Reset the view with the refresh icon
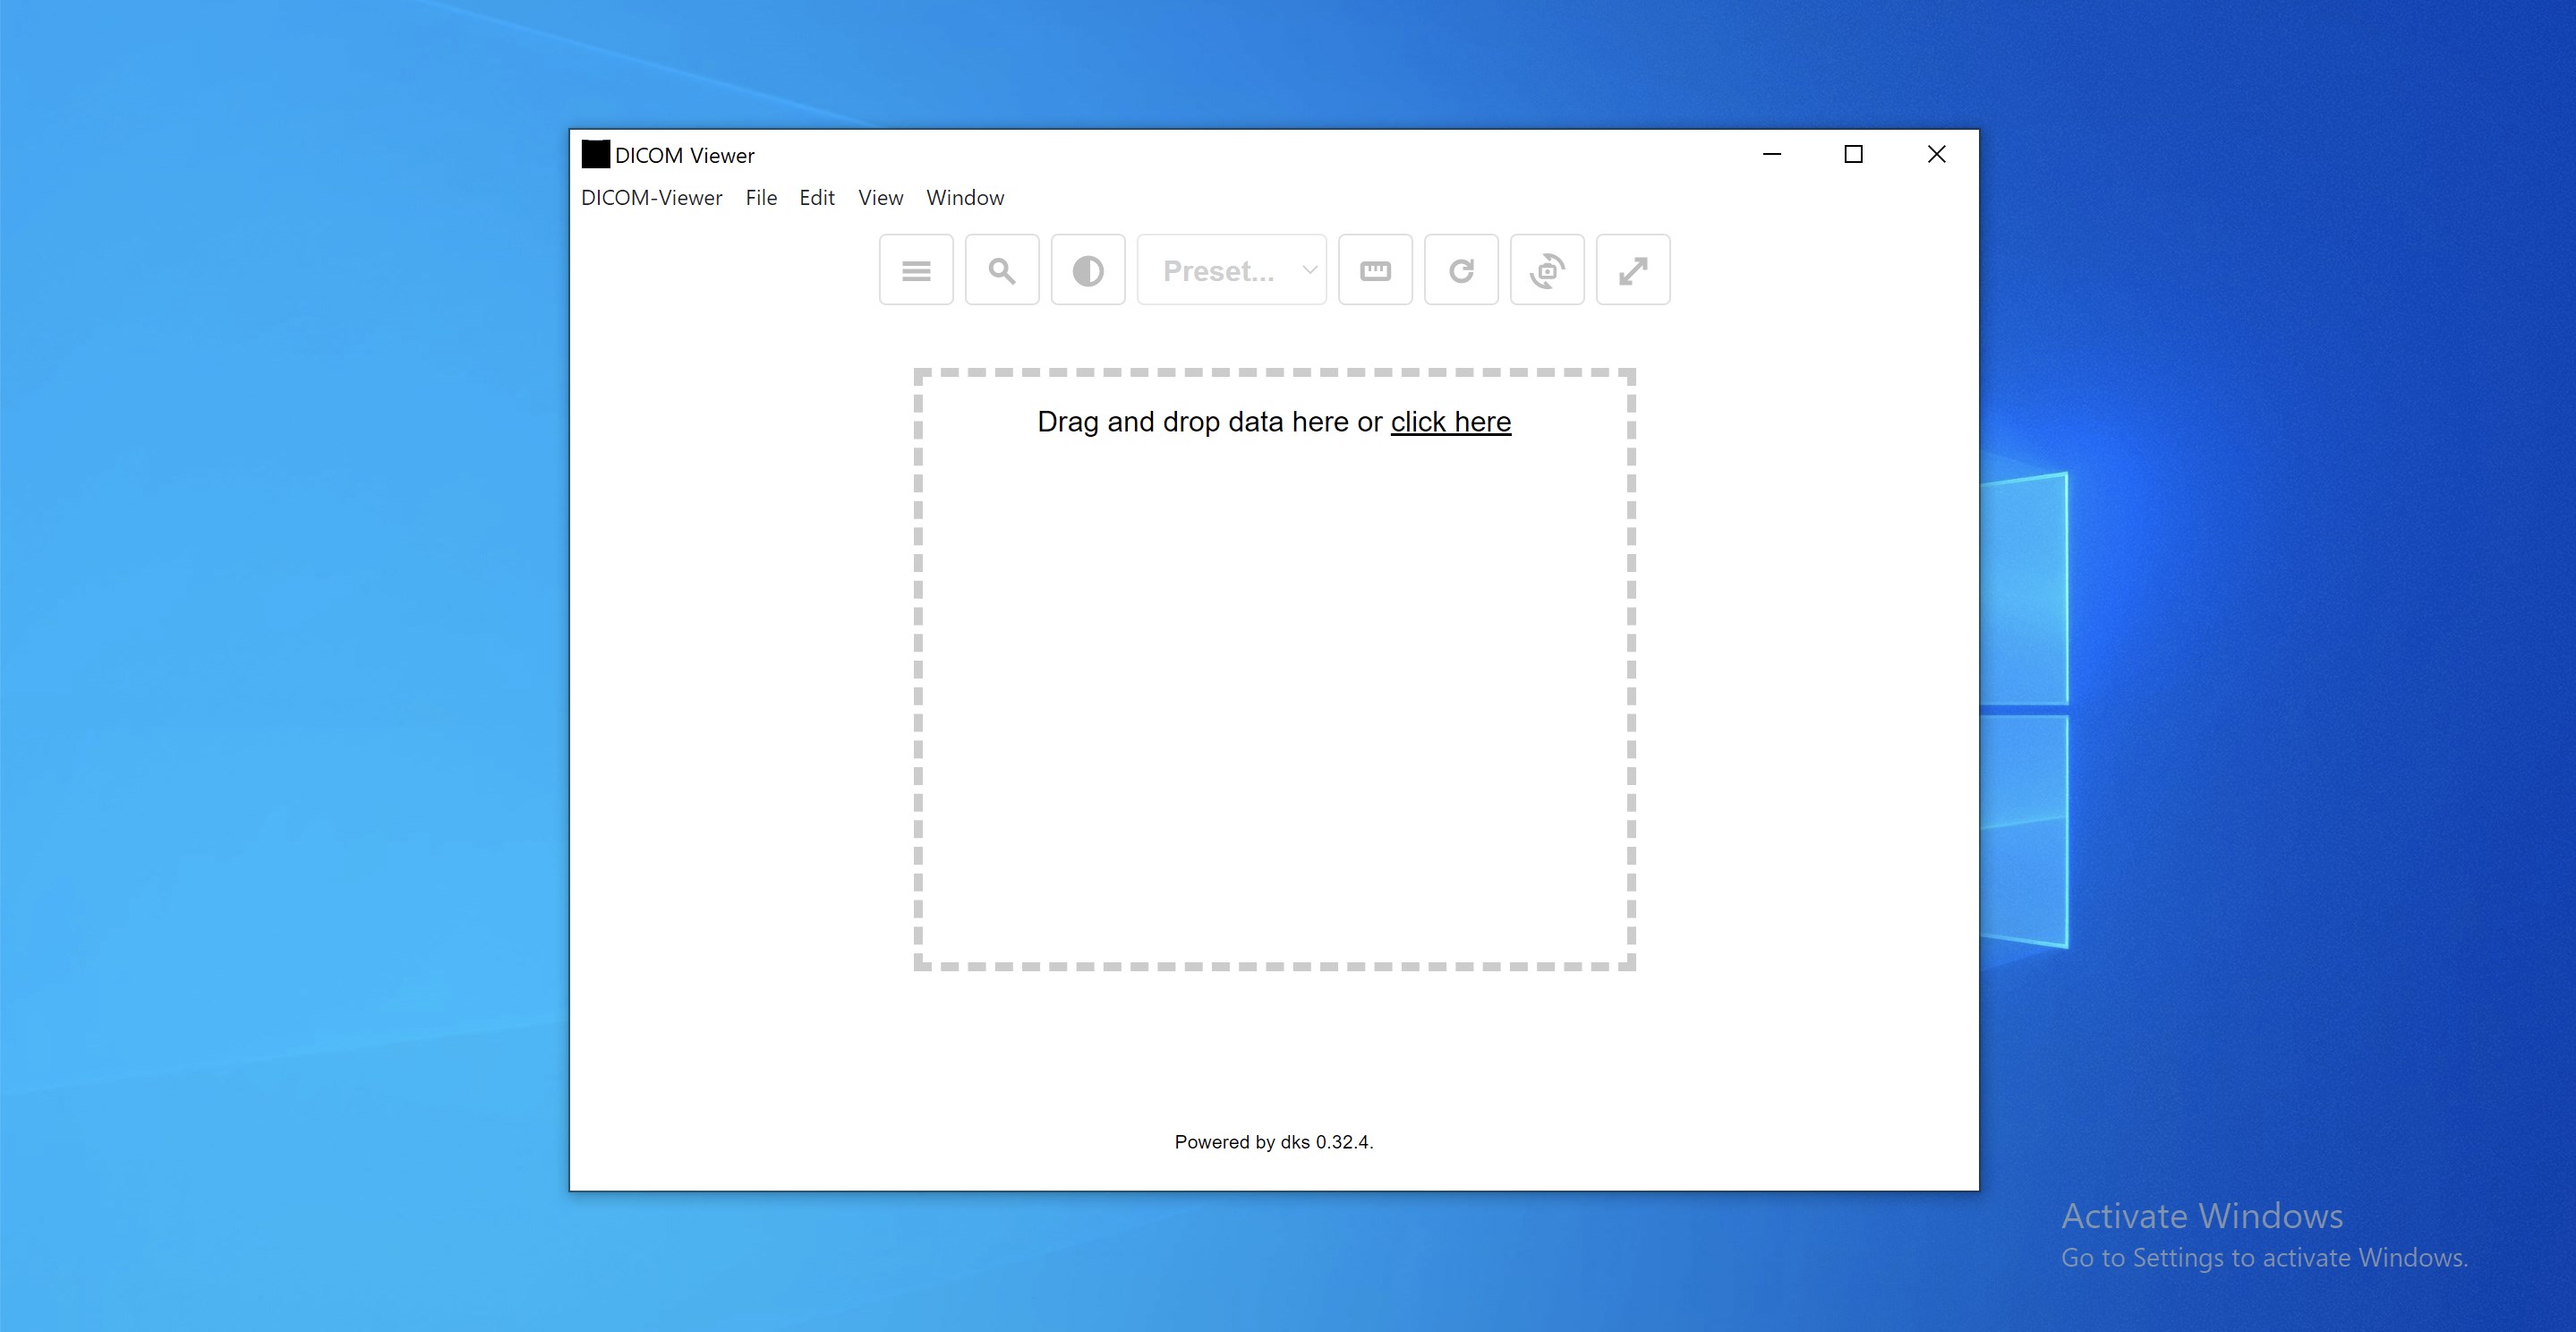Viewport: 2576px width, 1332px height. [x=1461, y=269]
